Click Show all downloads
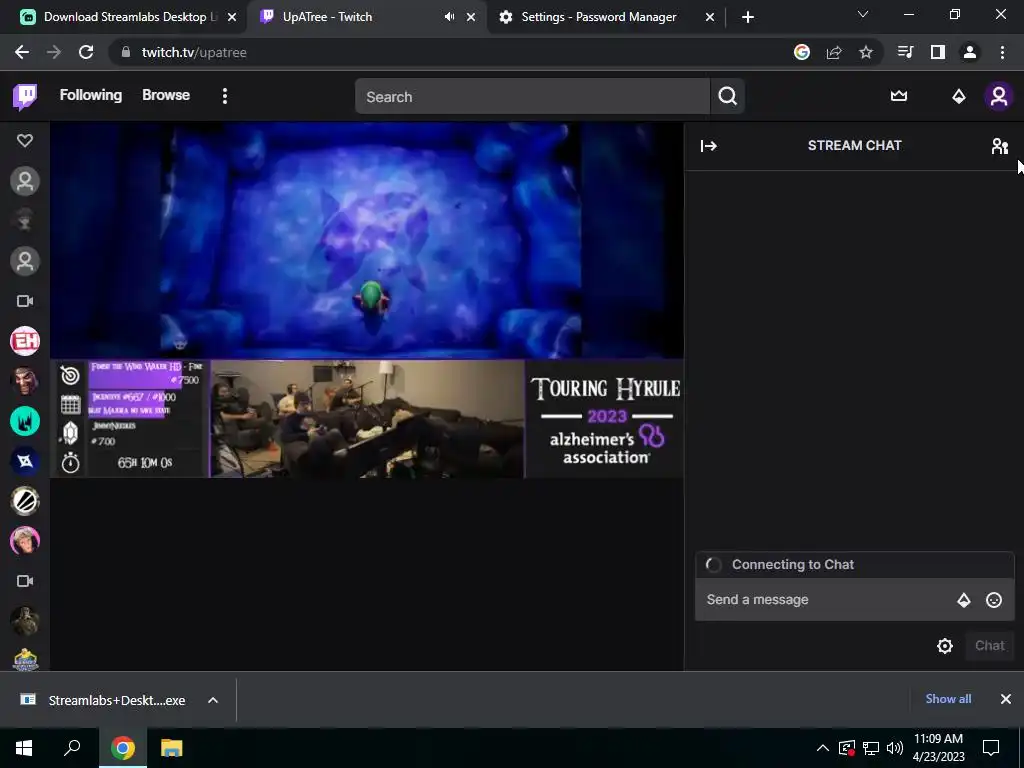1024x768 pixels. click(x=948, y=699)
